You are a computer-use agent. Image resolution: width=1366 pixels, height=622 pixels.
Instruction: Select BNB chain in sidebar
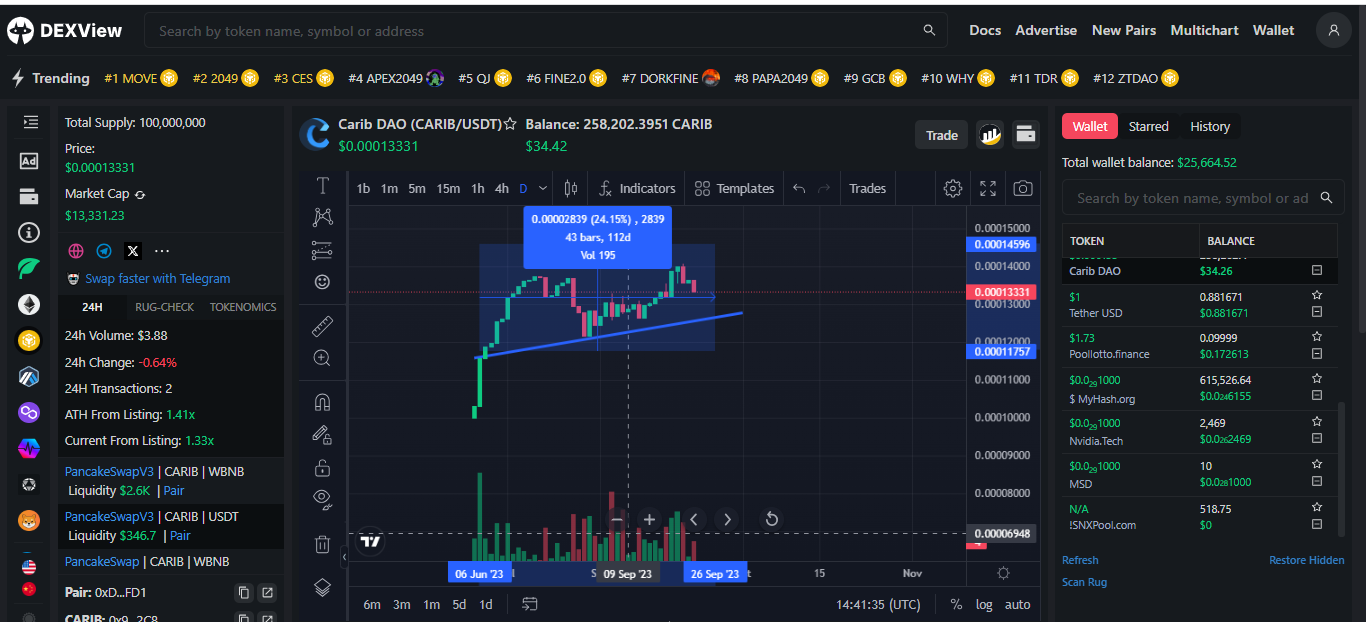[29, 341]
